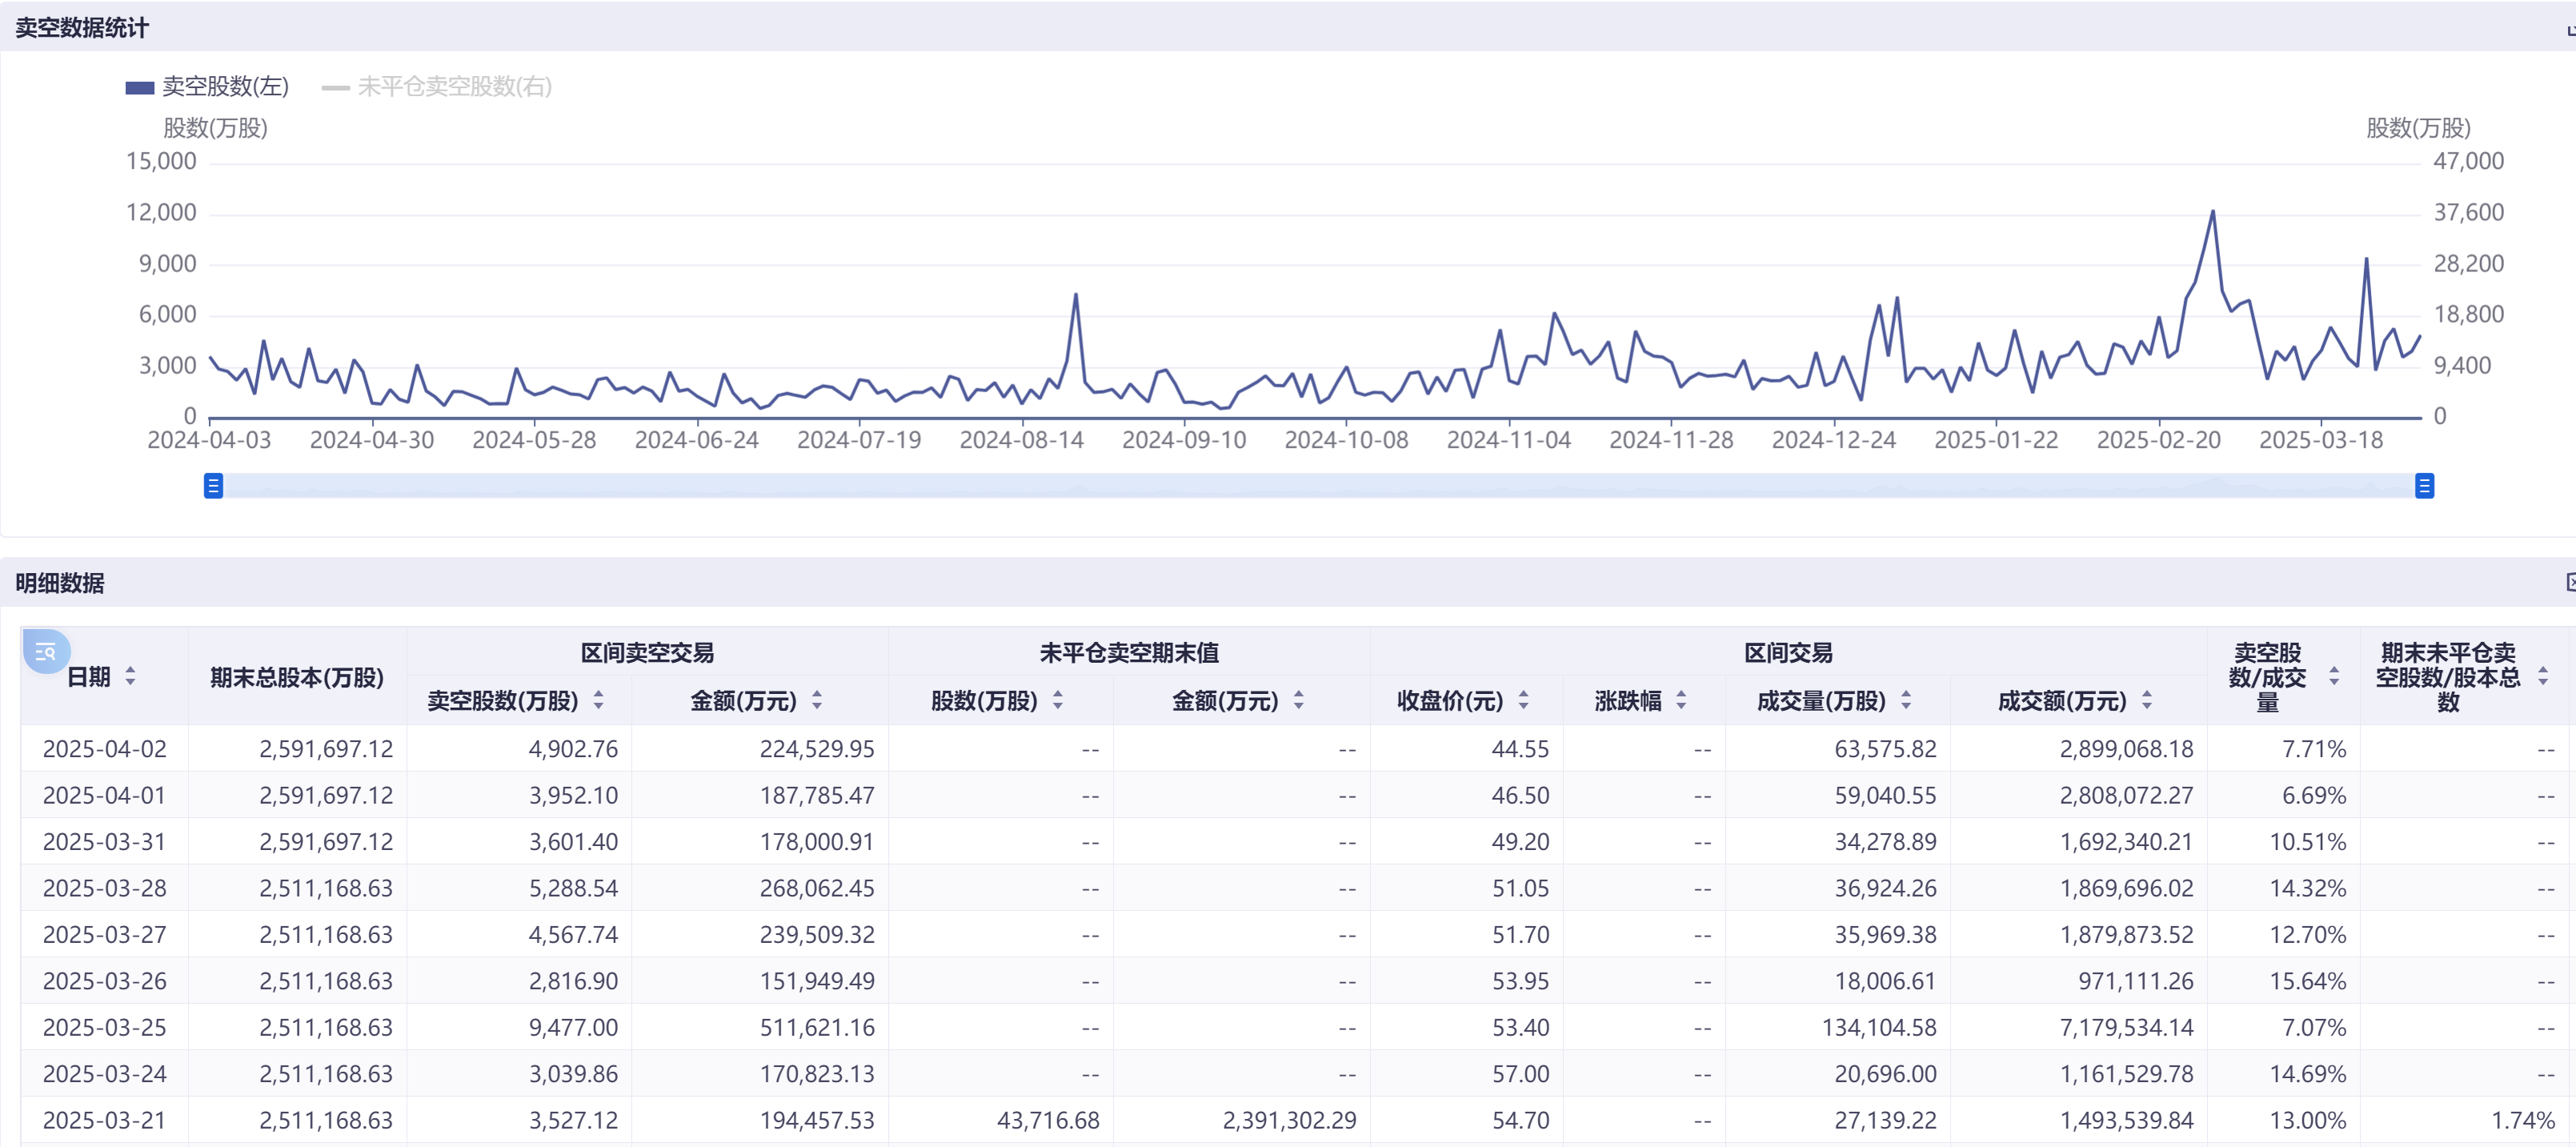
Task: Sort 未平仓 金额(万元) column
Action: (x=1299, y=701)
